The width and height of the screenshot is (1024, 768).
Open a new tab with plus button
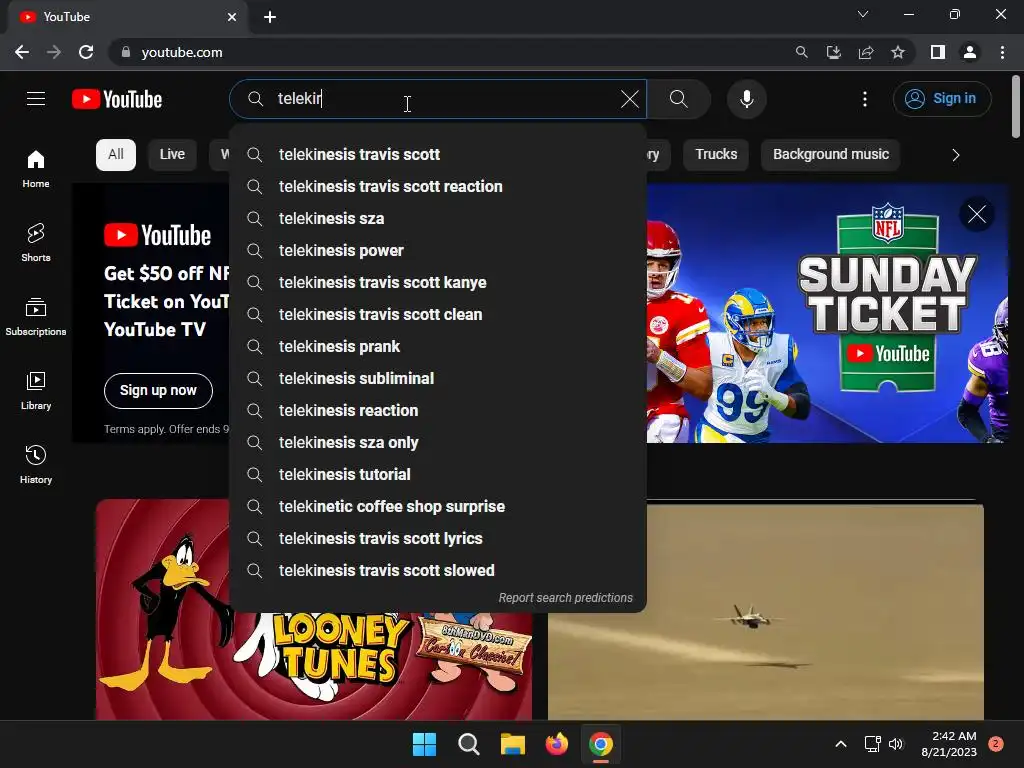pyautogui.click(x=270, y=17)
